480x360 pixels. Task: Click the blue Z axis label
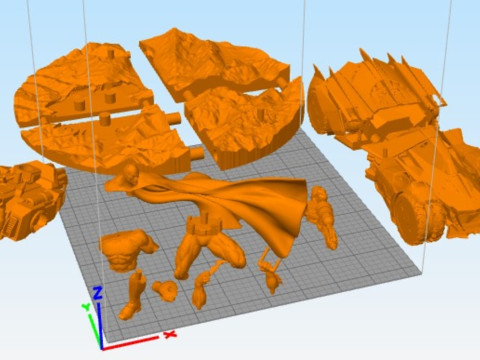[97, 293]
